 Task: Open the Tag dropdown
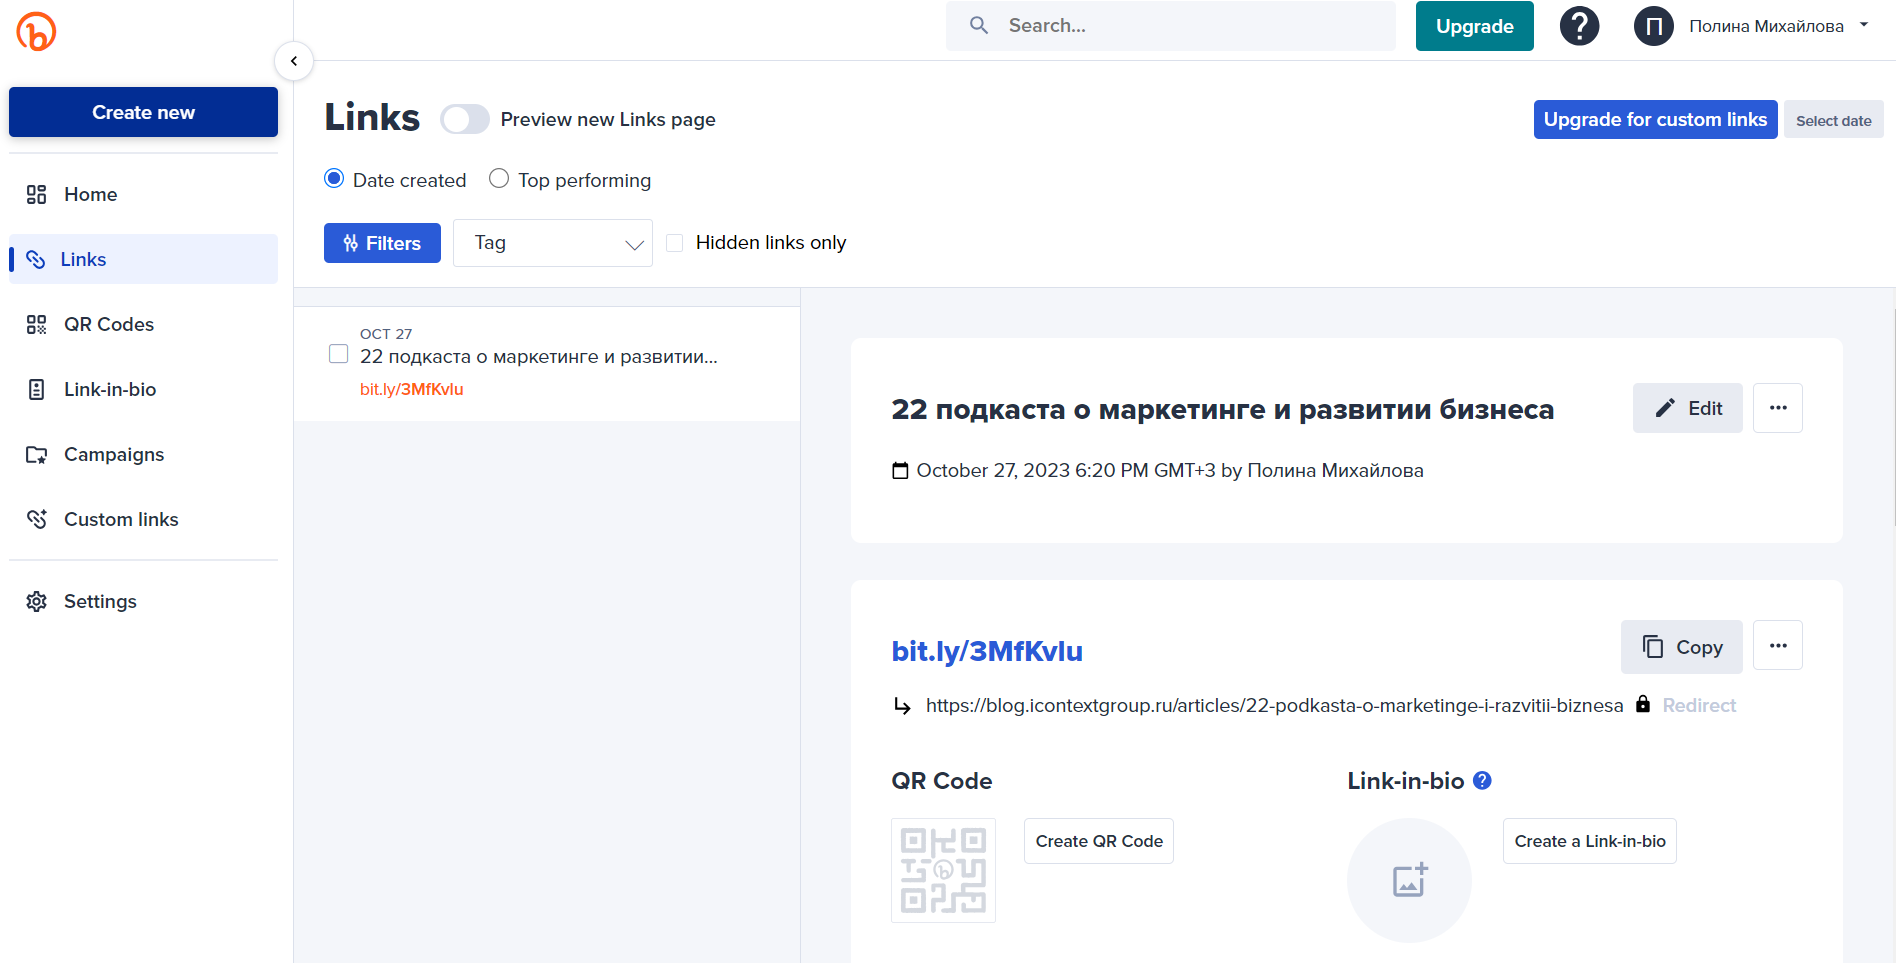pos(553,243)
